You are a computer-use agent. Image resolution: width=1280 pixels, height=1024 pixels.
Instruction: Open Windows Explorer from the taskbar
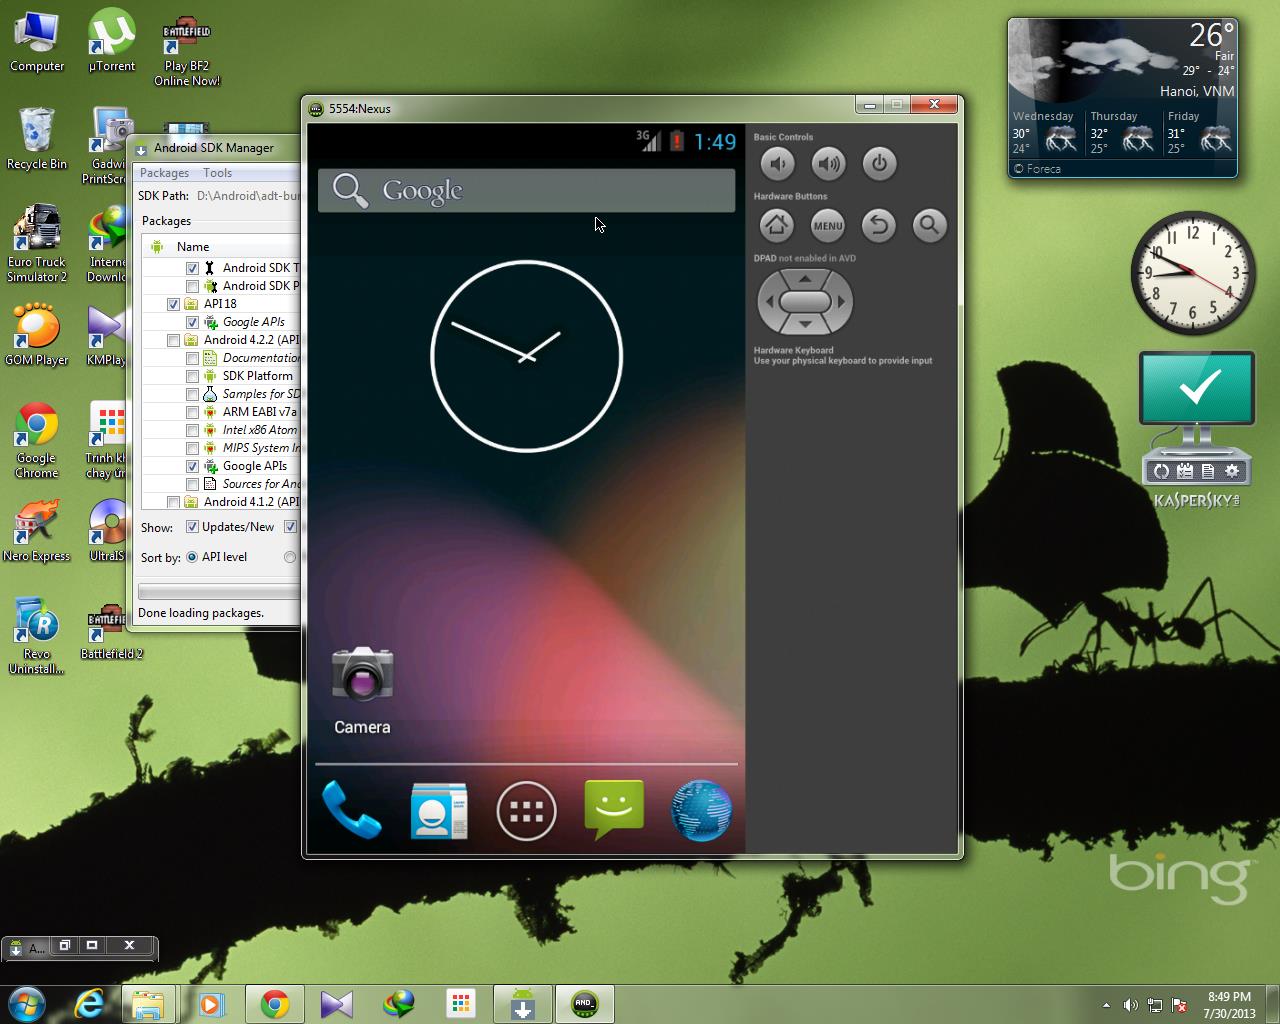click(148, 1003)
